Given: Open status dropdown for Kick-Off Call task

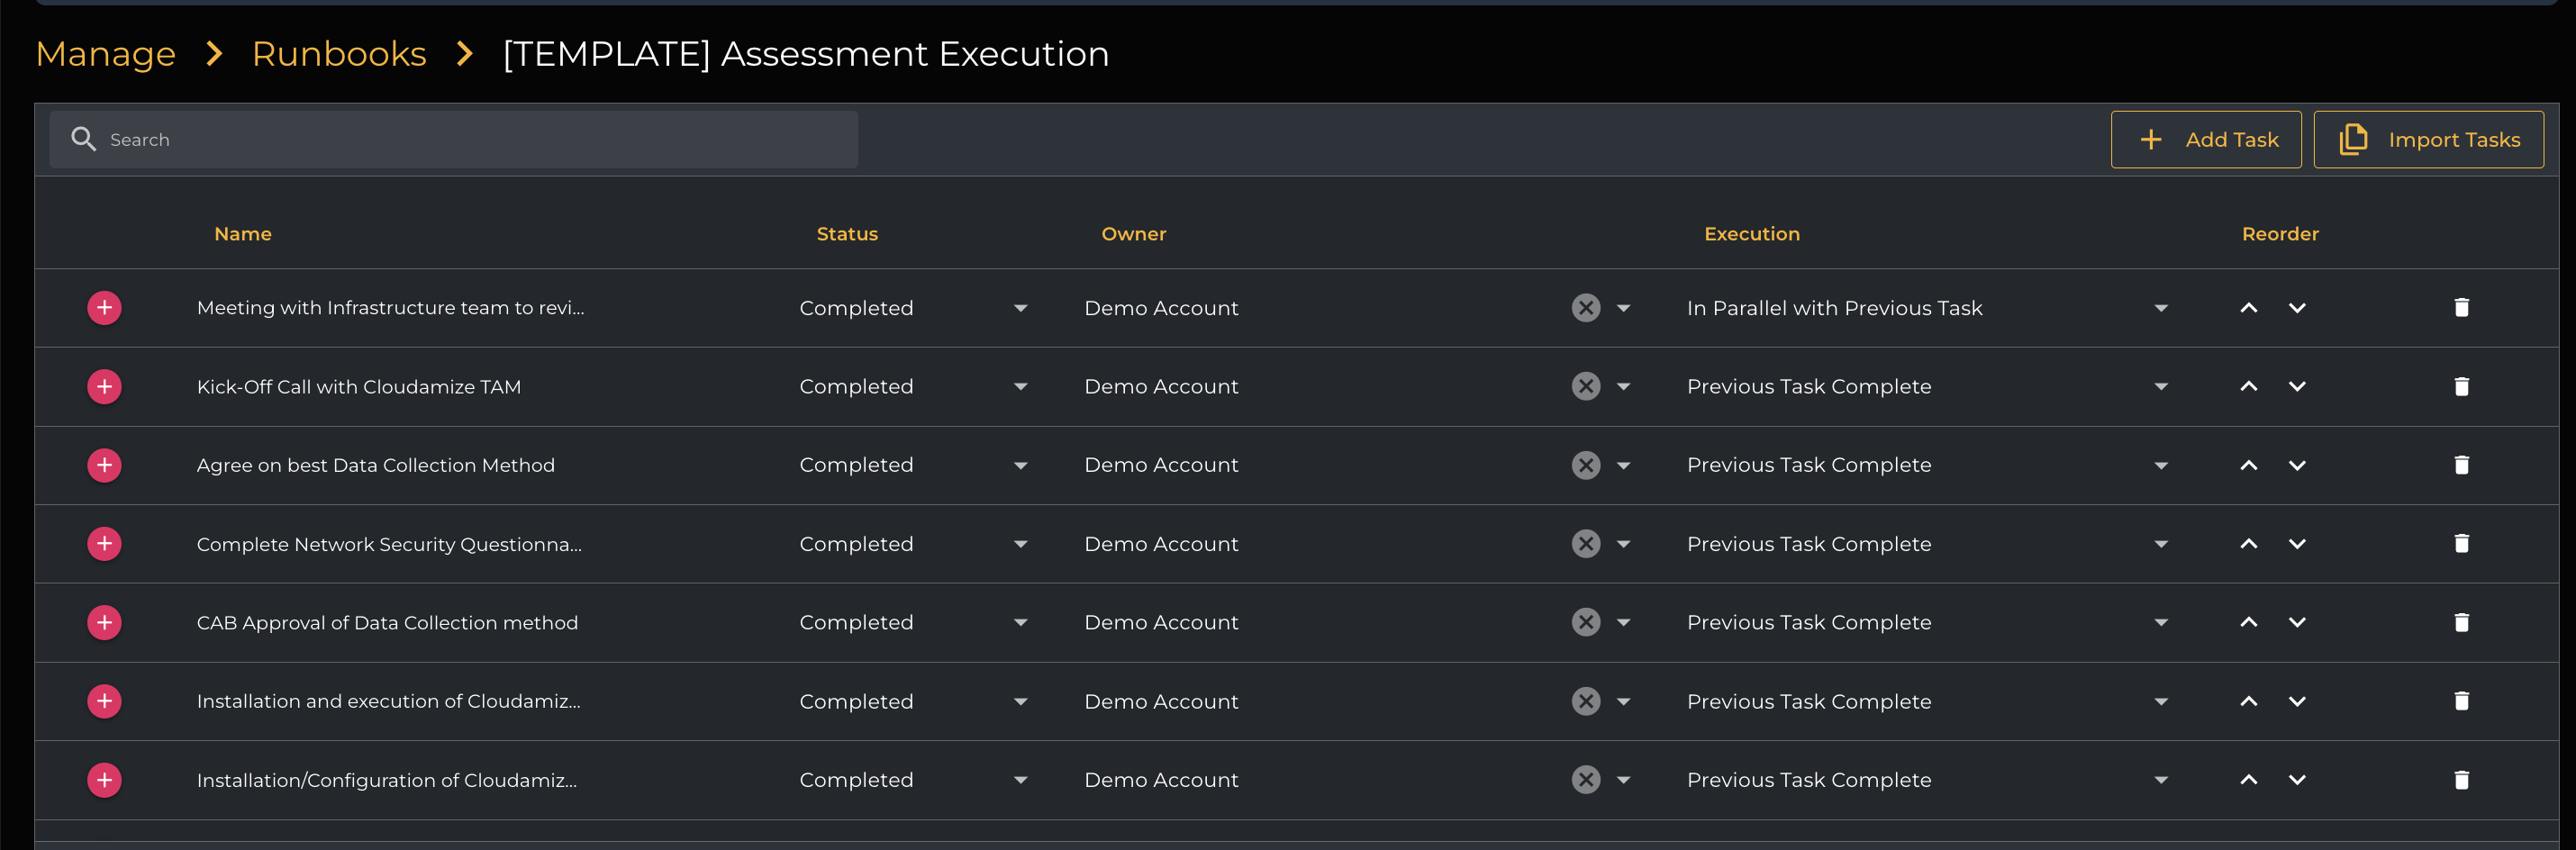Looking at the screenshot, I should pyautogui.click(x=1020, y=387).
